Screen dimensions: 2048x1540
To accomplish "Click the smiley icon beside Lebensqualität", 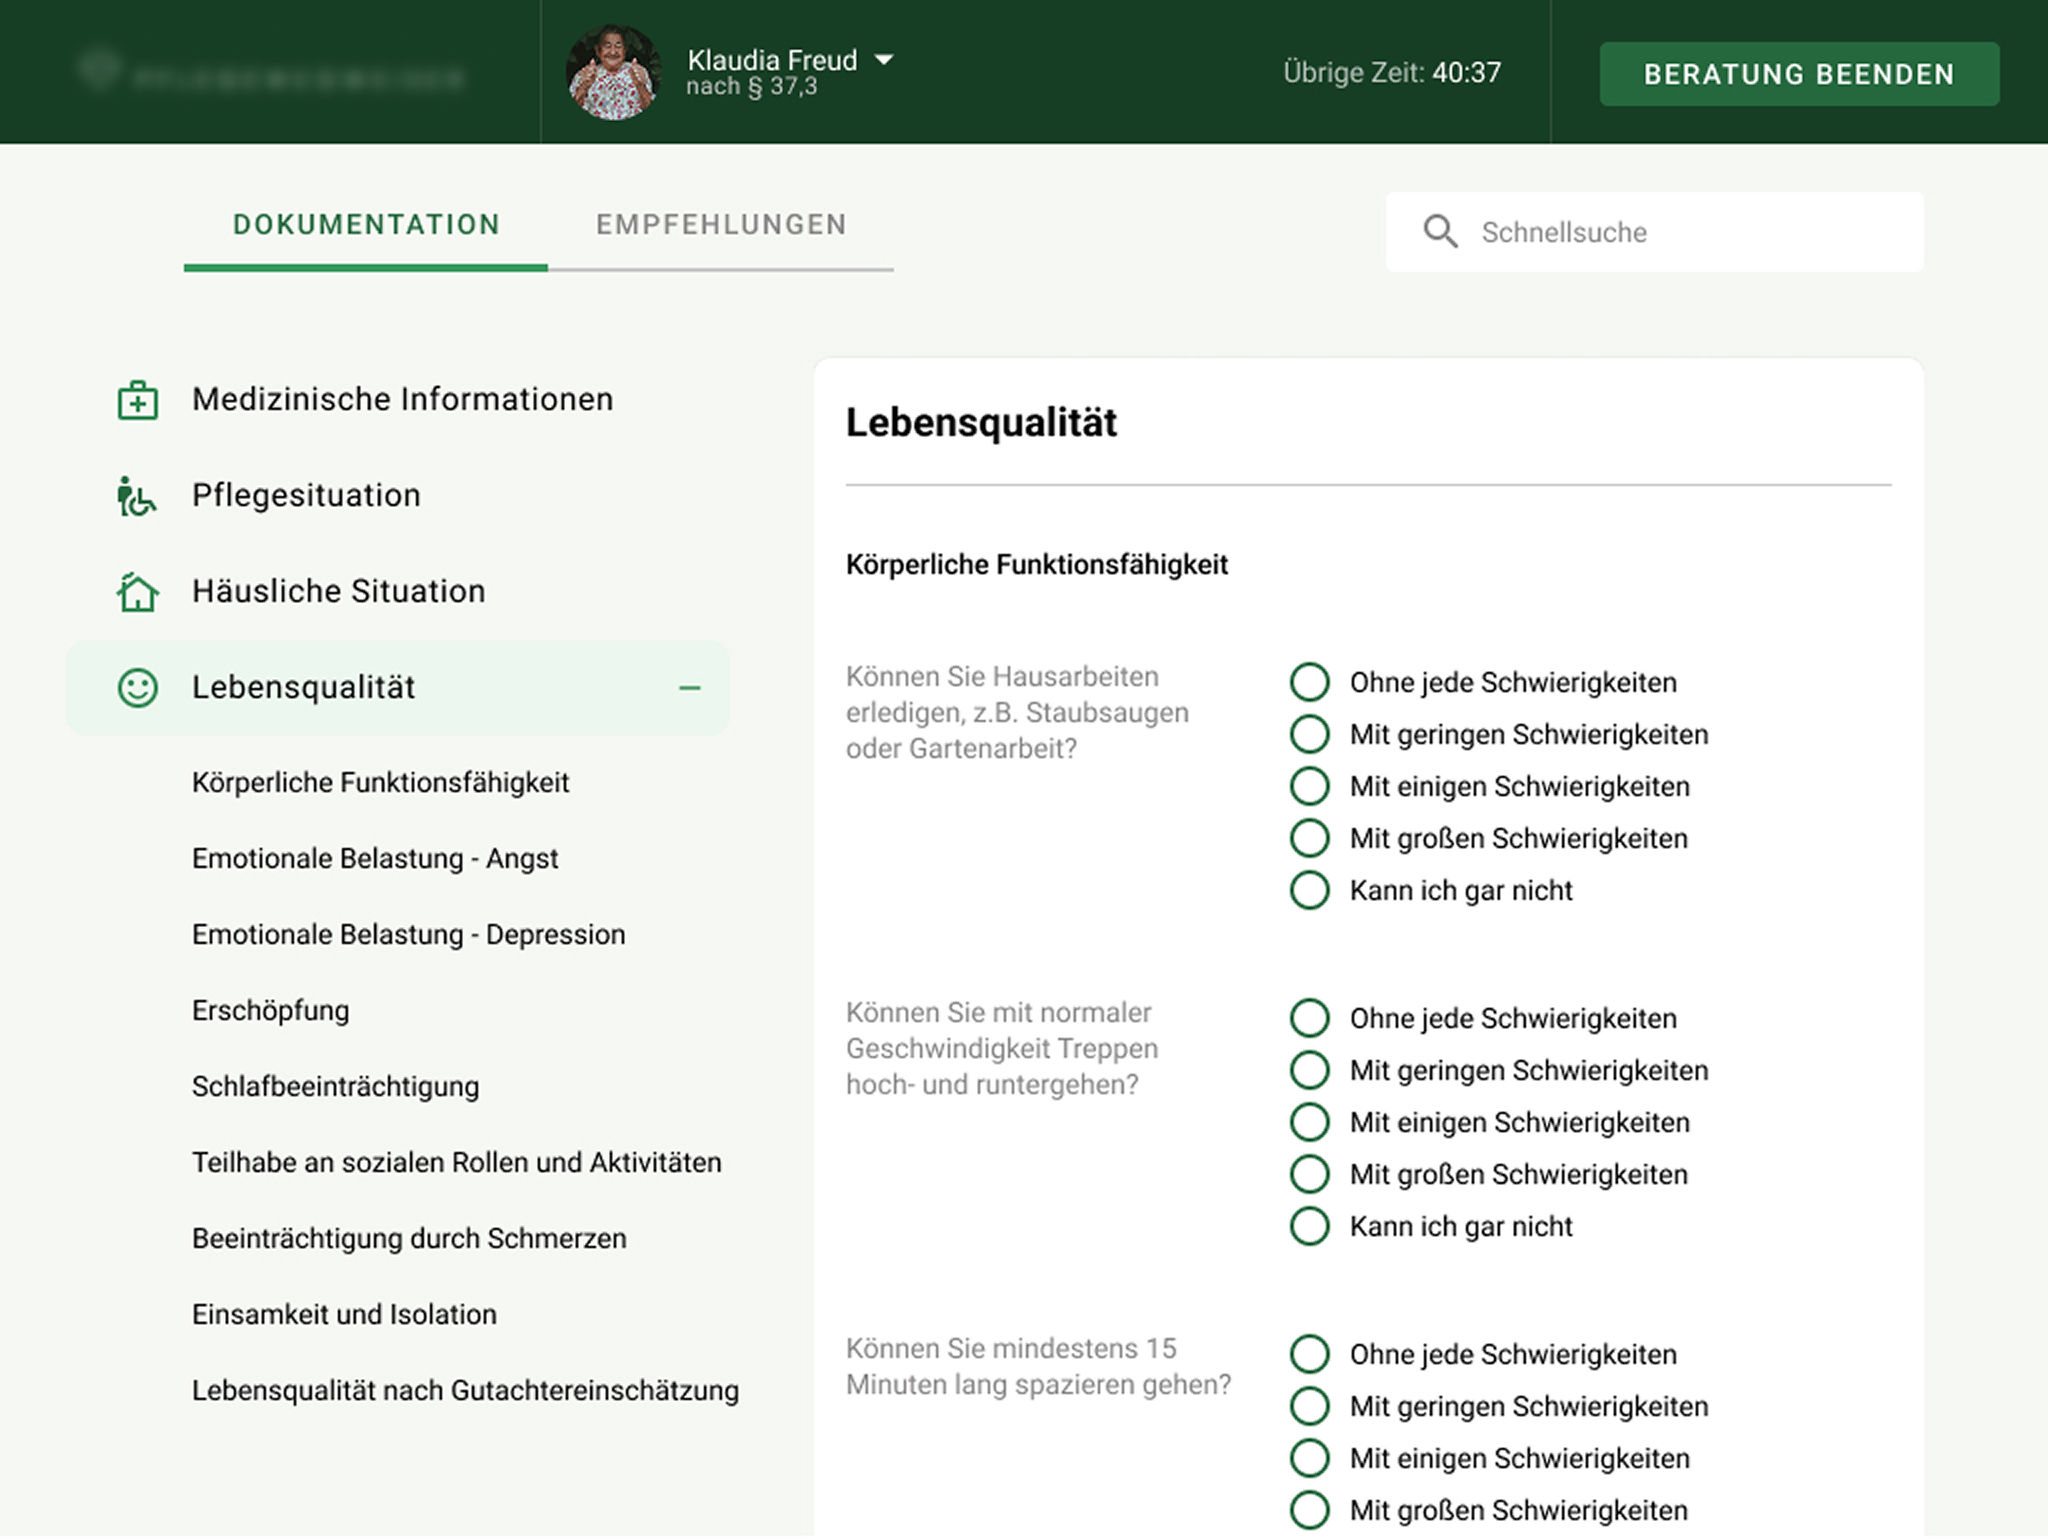I will pos(137,688).
